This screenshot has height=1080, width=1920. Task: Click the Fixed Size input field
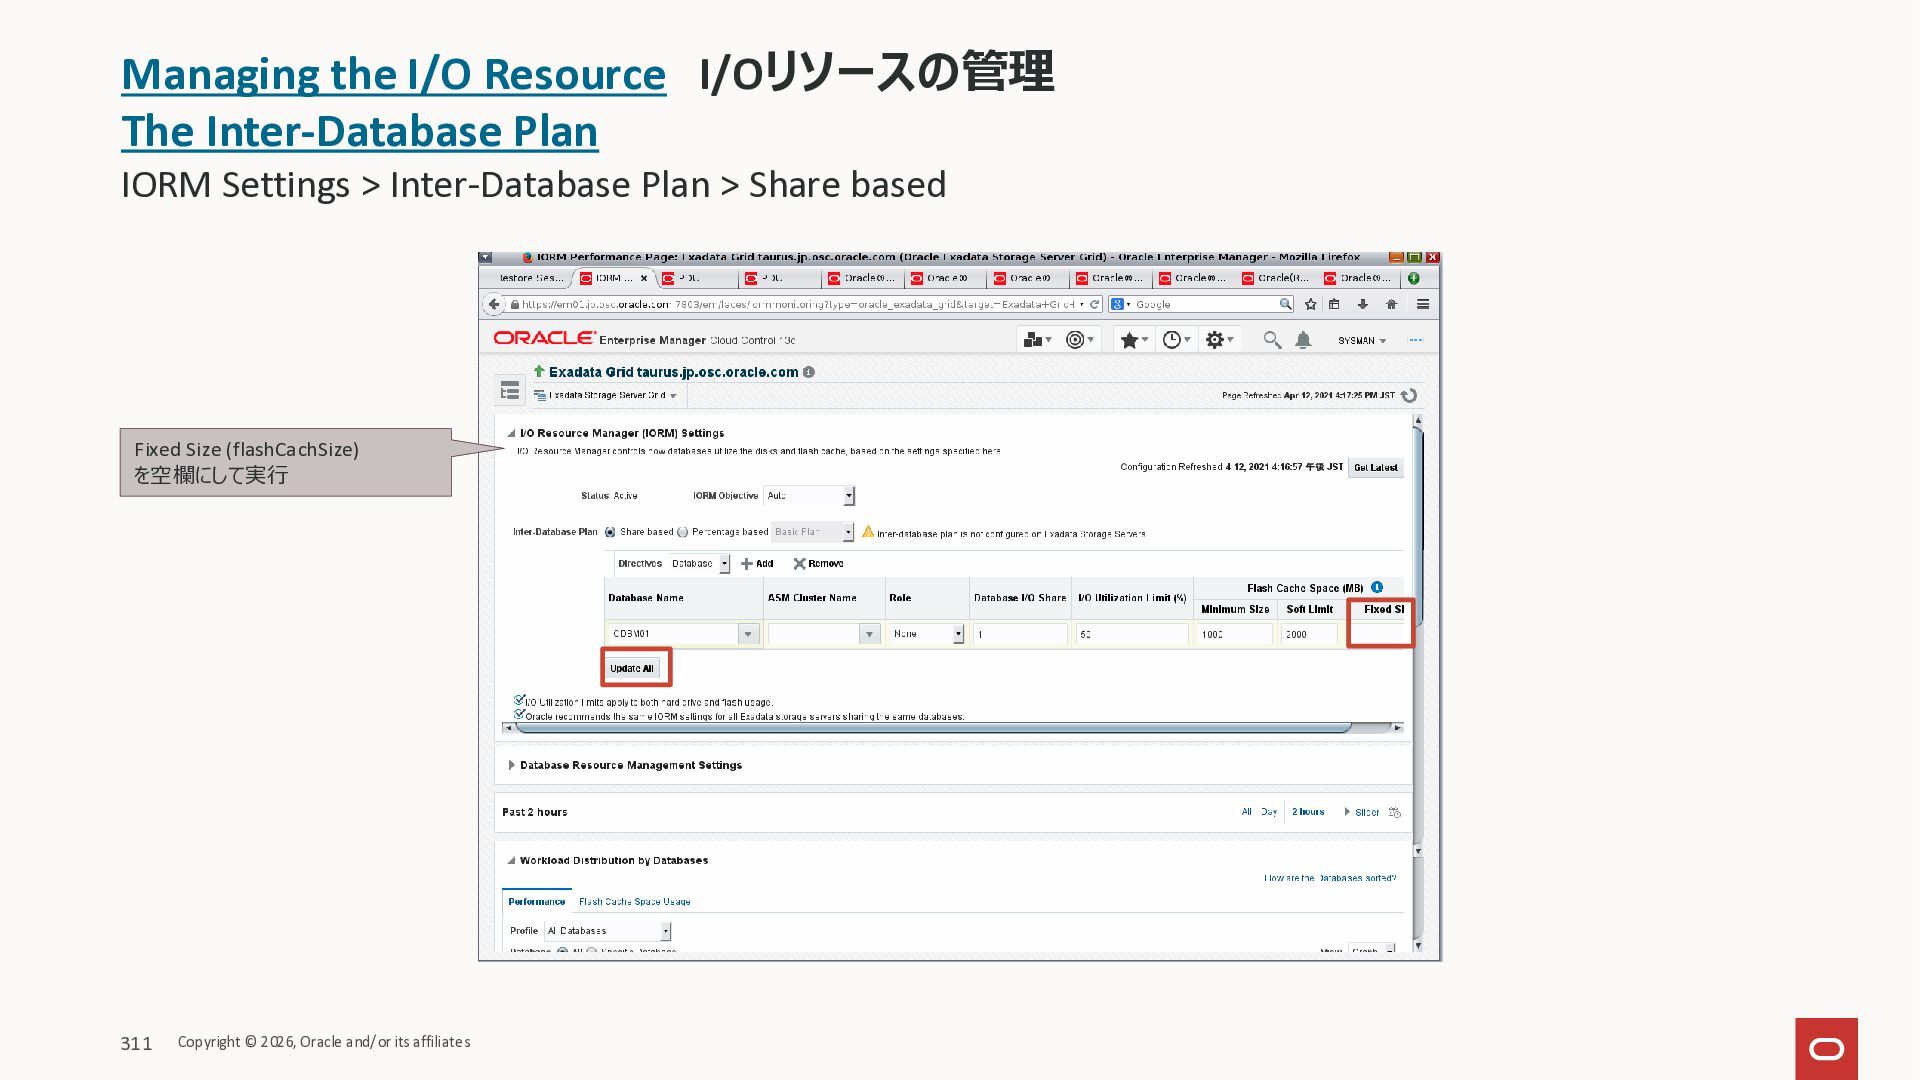click(x=1380, y=634)
